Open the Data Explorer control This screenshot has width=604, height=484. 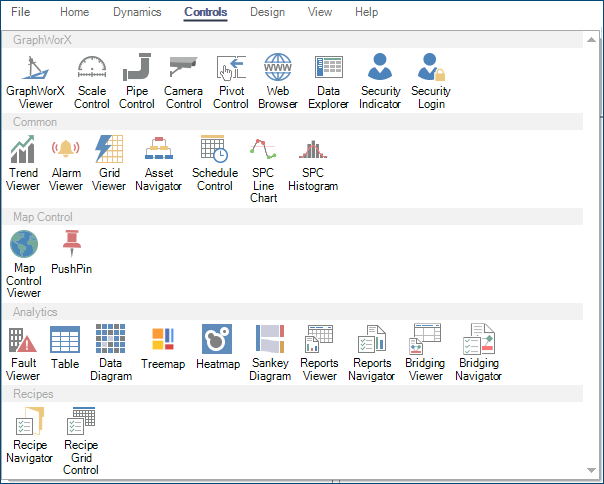(x=328, y=80)
